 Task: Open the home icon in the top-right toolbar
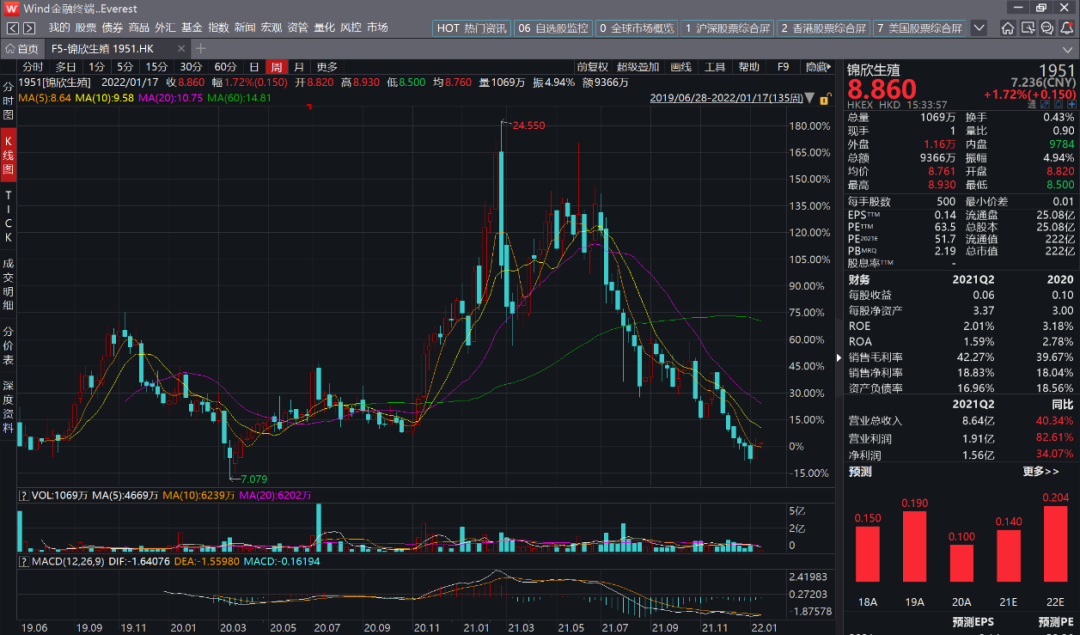pyautogui.click(x=1008, y=28)
